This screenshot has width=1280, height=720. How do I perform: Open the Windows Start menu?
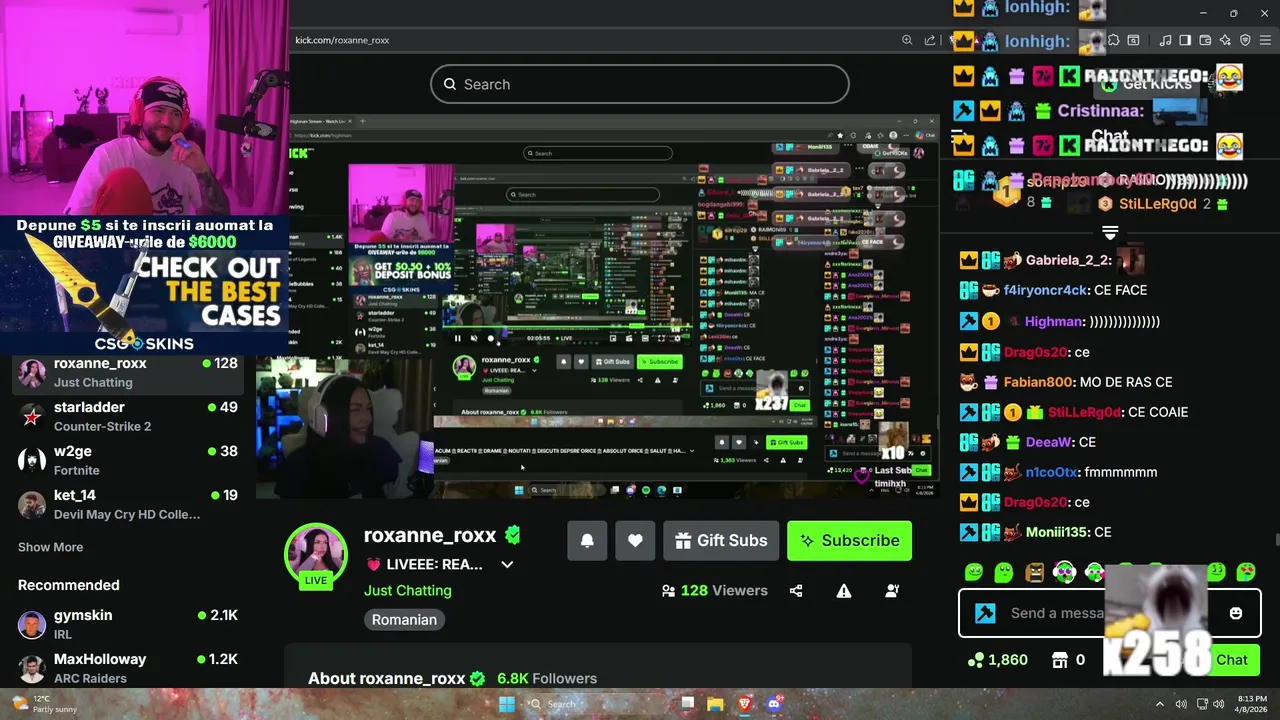pyautogui.click(x=507, y=704)
